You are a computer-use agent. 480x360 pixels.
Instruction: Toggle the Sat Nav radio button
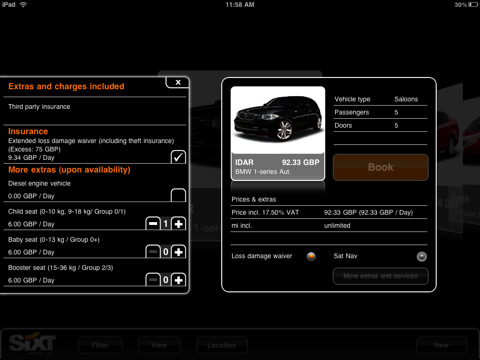[x=422, y=256]
